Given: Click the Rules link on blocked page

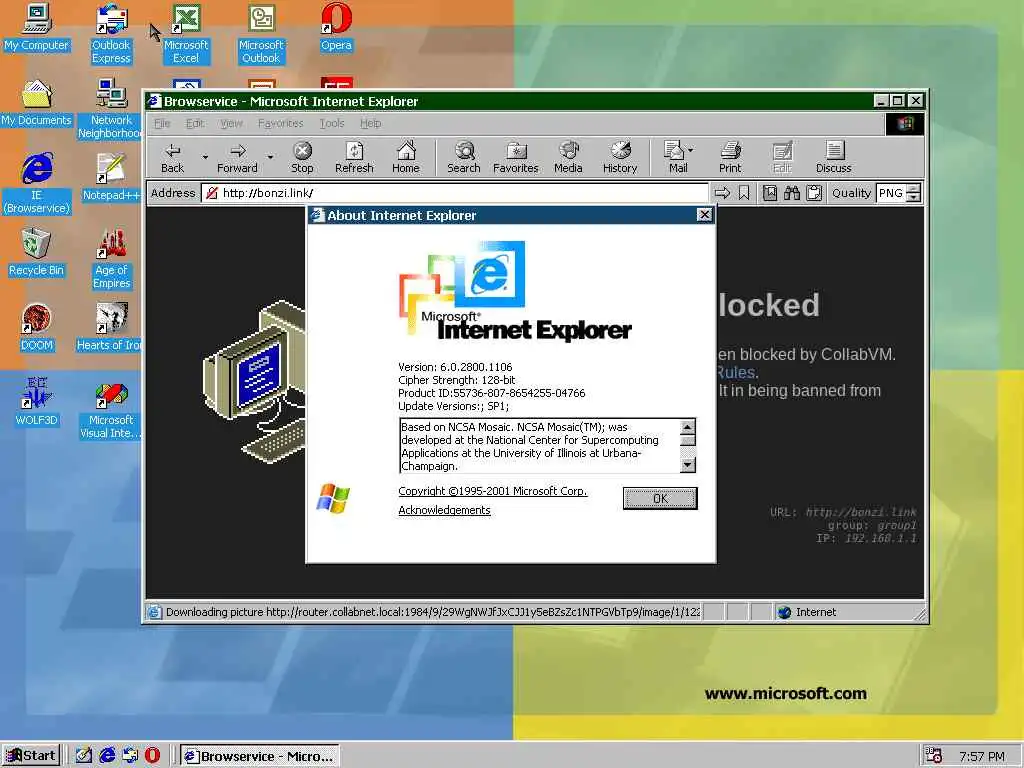Looking at the screenshot, I should pyautogui.click(x=737, y=372).
